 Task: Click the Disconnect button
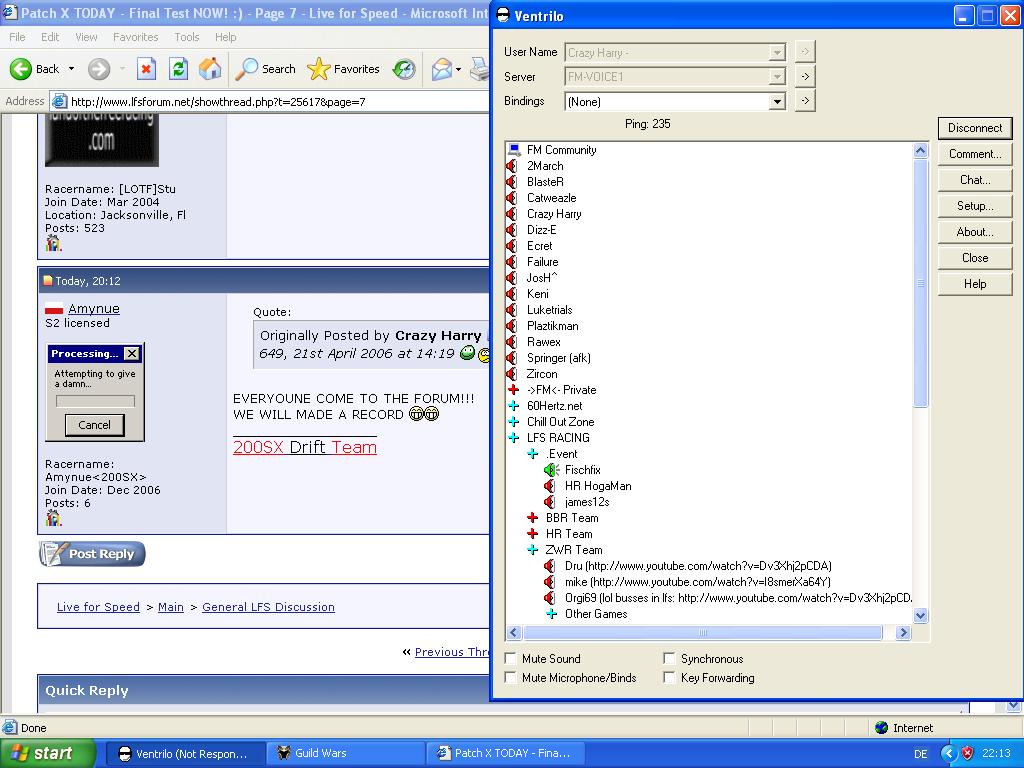(975, 128)
